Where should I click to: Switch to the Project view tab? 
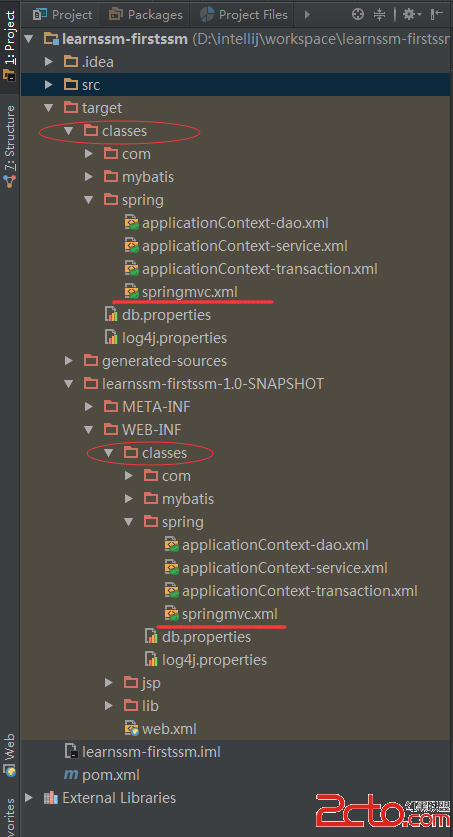(62, 14)
